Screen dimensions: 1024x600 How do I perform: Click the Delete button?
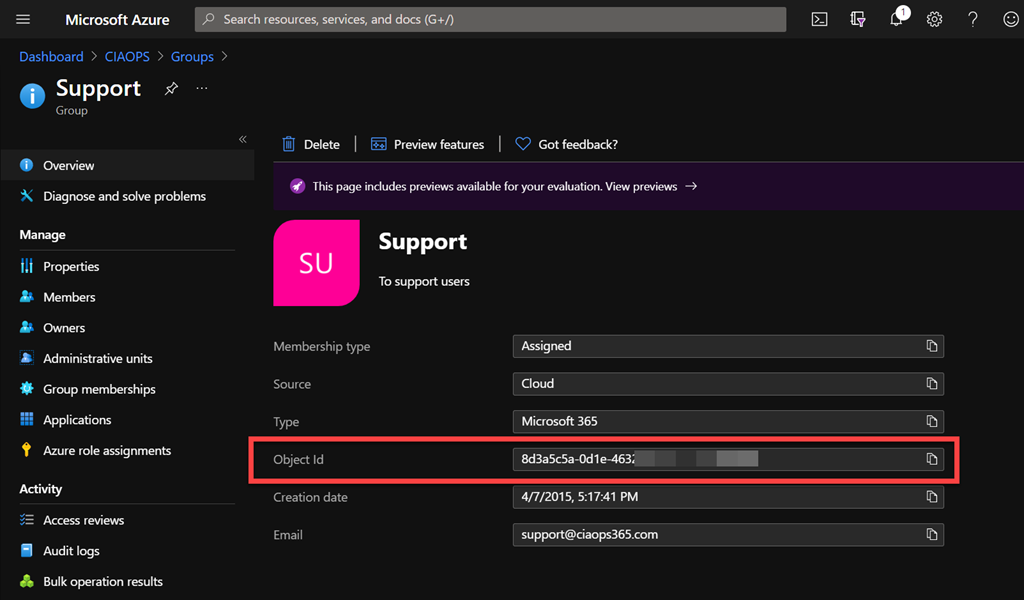click(311, 144)
